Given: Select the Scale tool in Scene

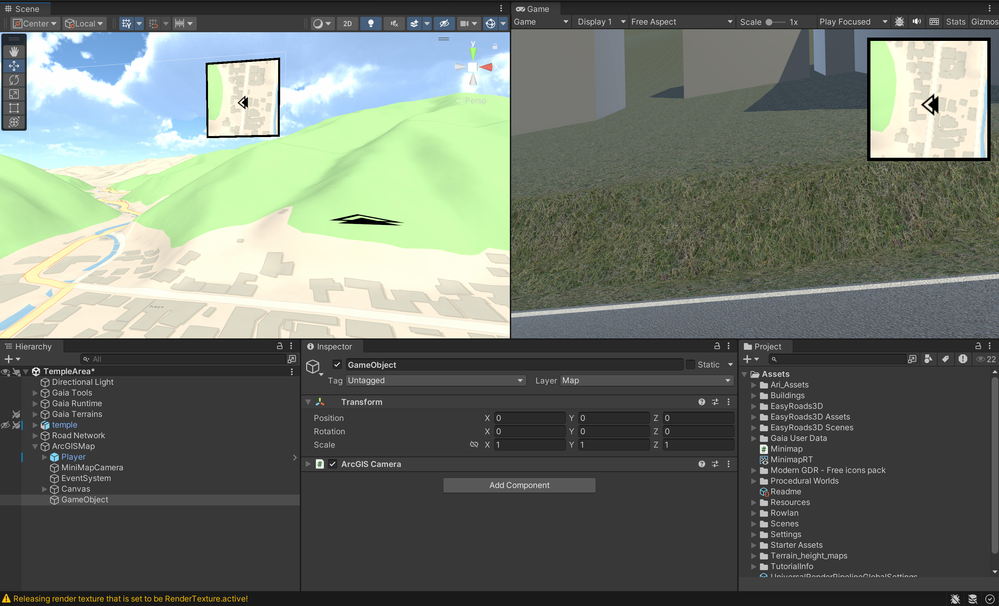Looking at the screenshot, I should (x=13, y=94).
